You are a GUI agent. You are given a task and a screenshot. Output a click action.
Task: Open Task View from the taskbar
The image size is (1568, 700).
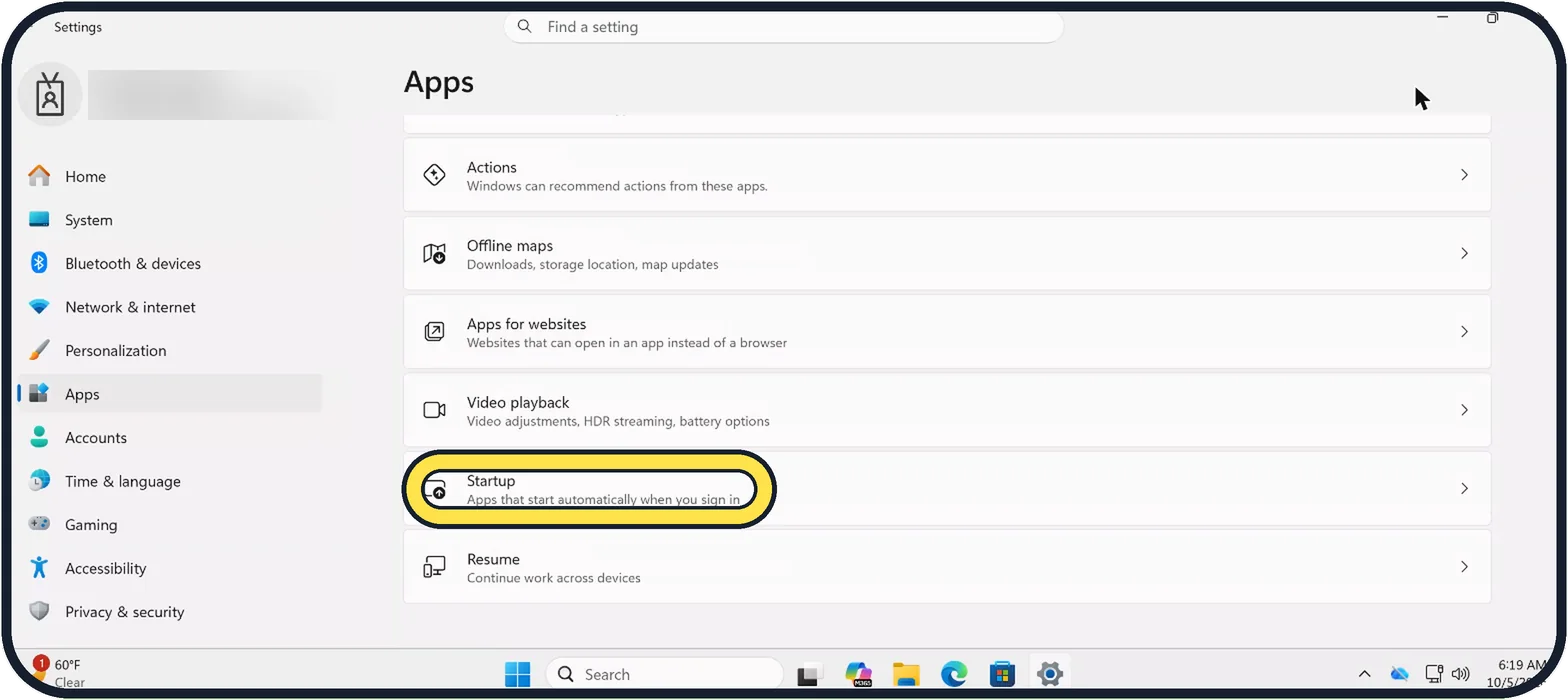point(809,675)
